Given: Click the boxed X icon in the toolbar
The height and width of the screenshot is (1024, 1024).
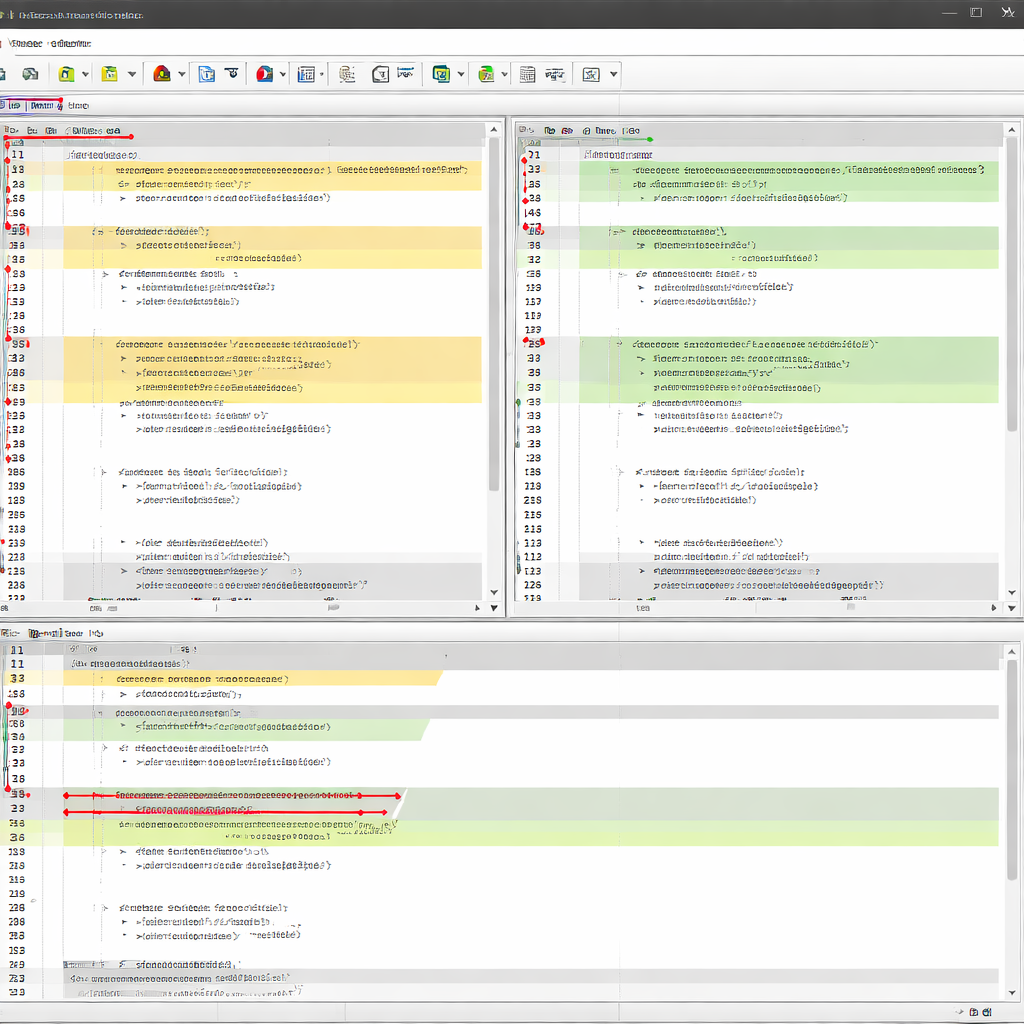Looking at the screenshot, I should tap(591, 74).
